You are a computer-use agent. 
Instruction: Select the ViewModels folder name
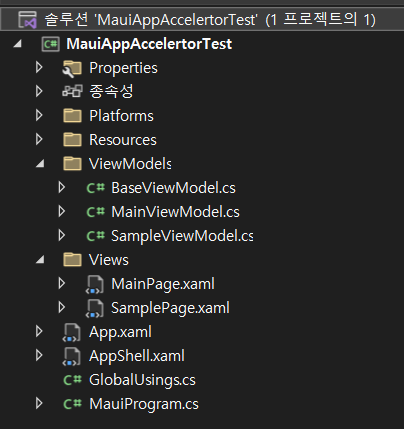(130, 164)
